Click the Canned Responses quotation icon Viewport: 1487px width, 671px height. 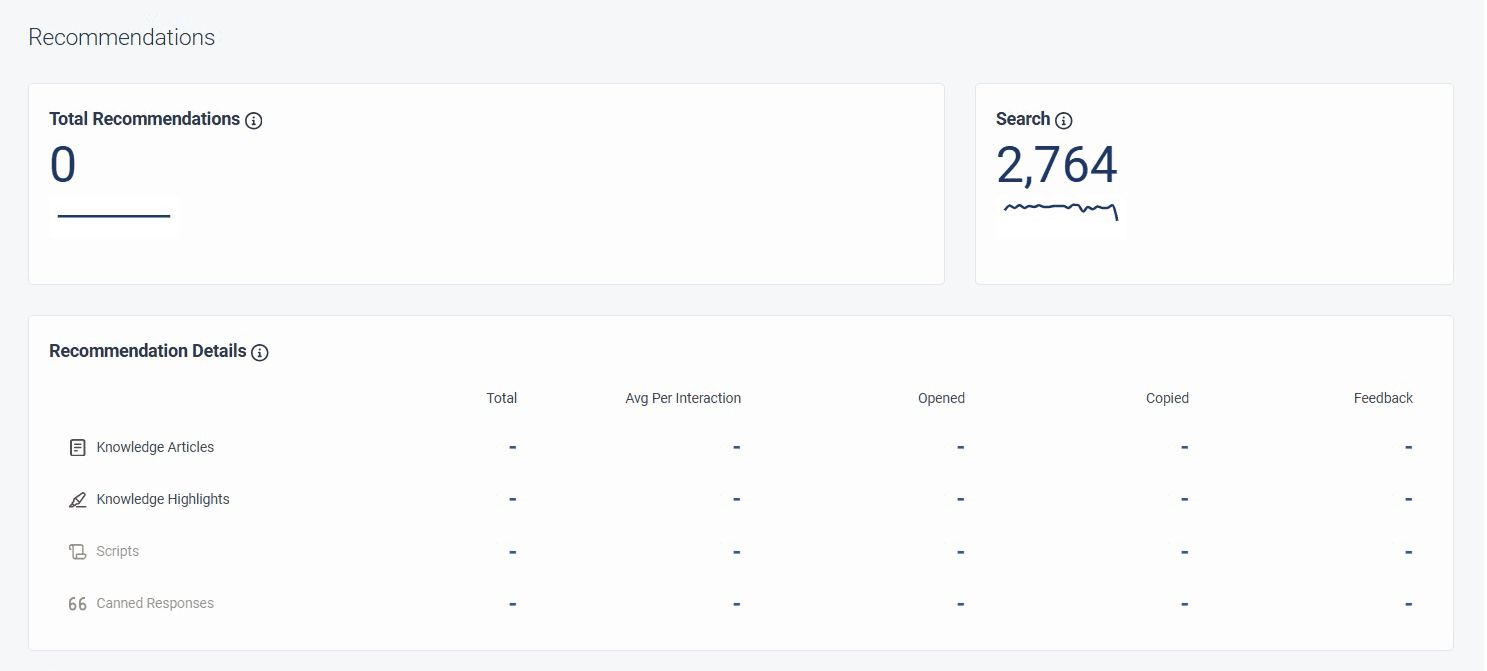tap(78, 603)
